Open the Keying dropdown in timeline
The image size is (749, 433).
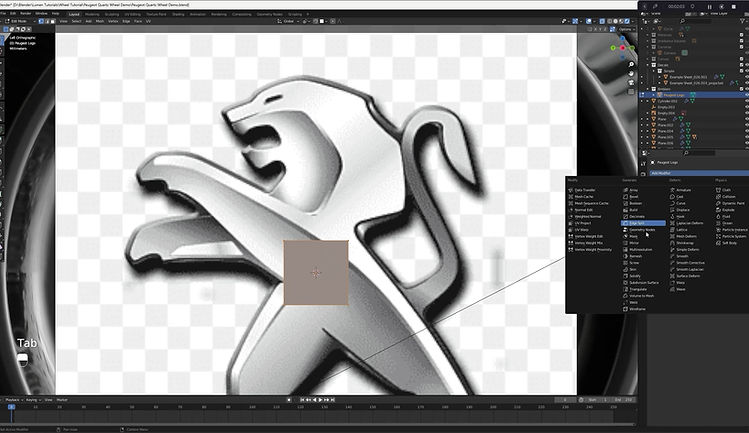(x=33, y=400)
